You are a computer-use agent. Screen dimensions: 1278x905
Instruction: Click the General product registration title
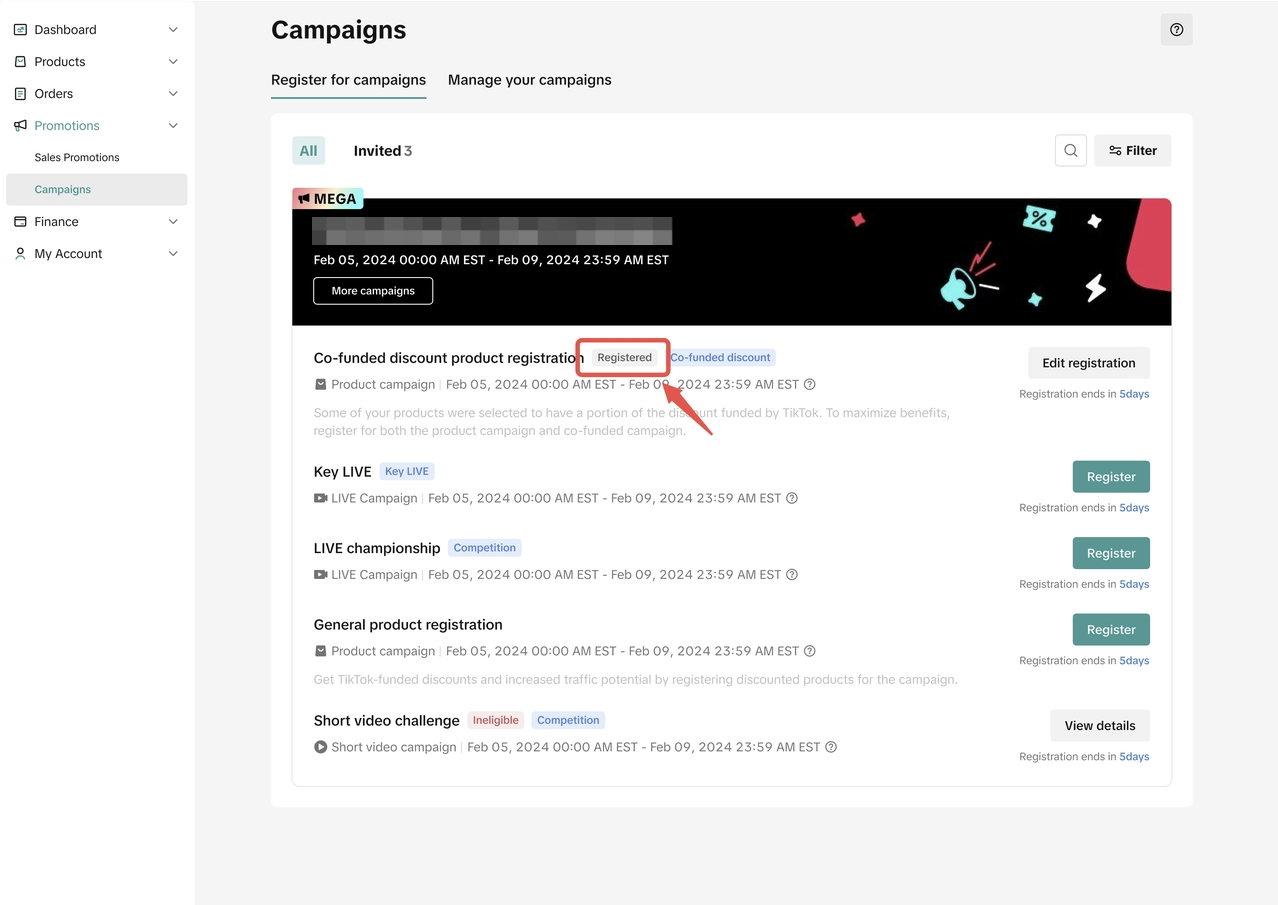[x=408, y=625]
